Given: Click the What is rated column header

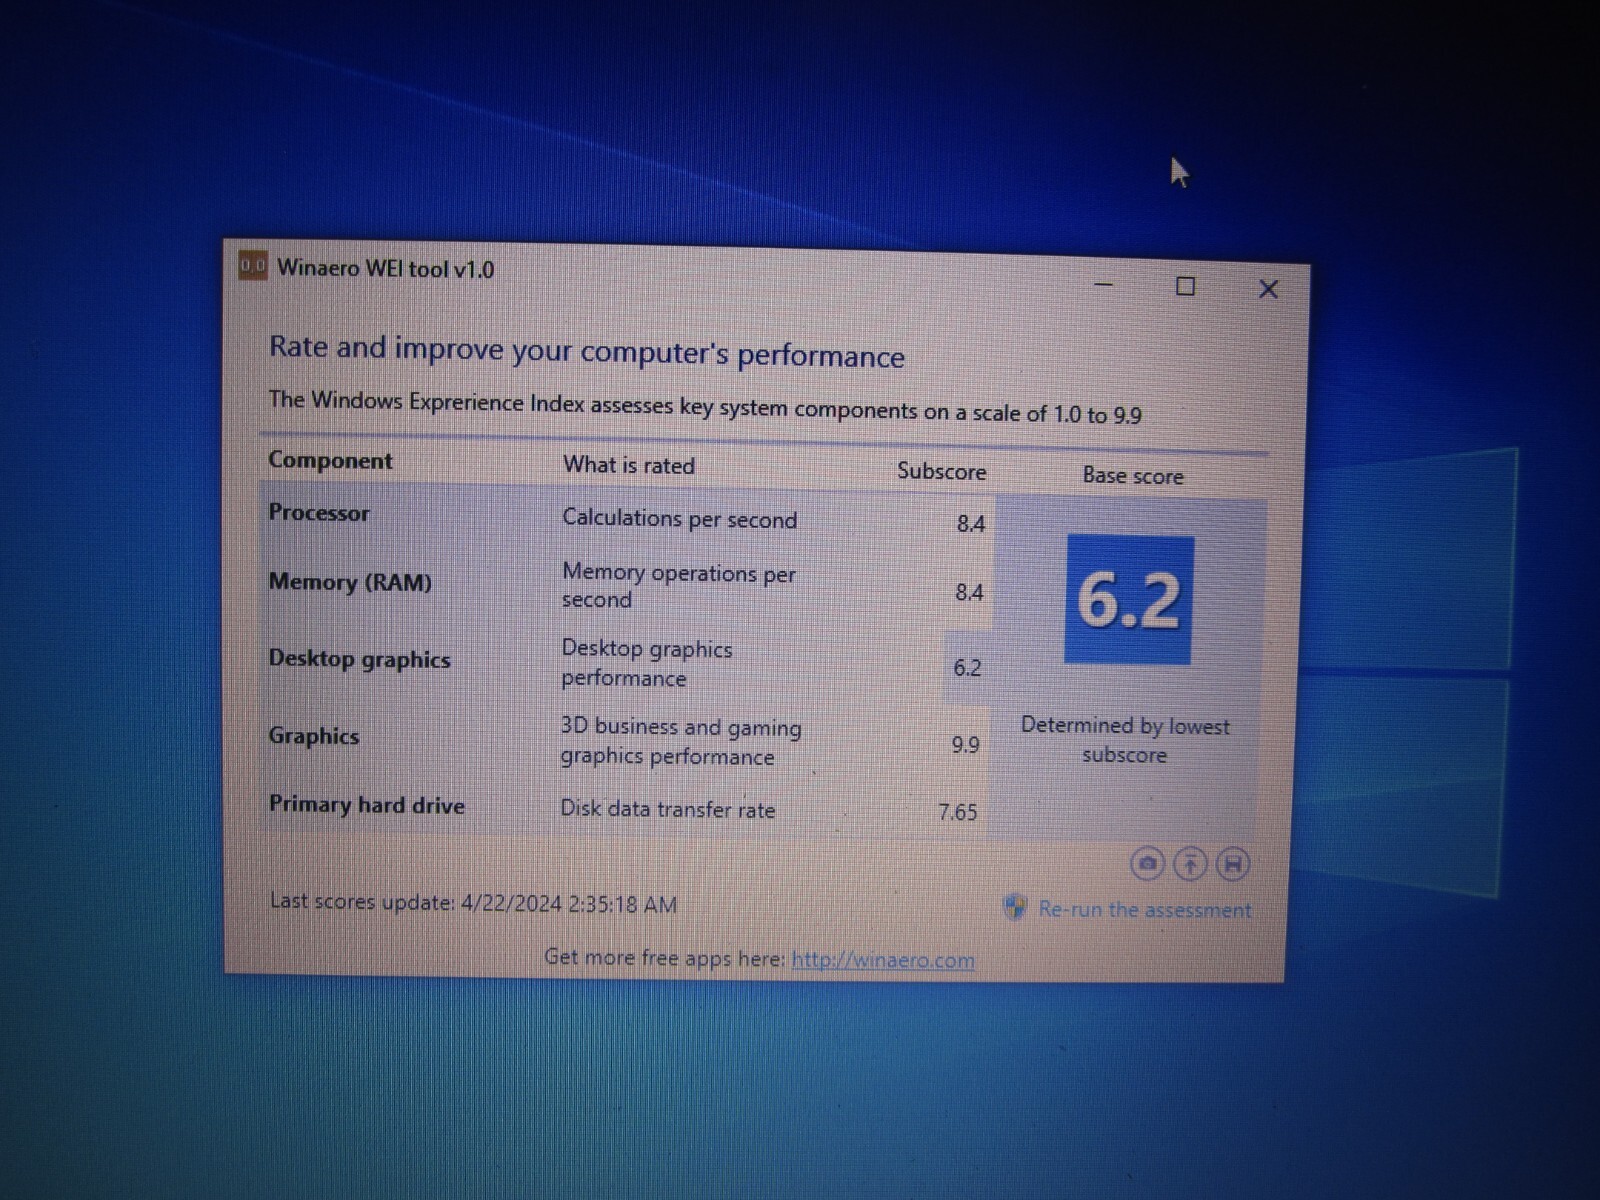Looking at the screenshot, I should (628, 465).
